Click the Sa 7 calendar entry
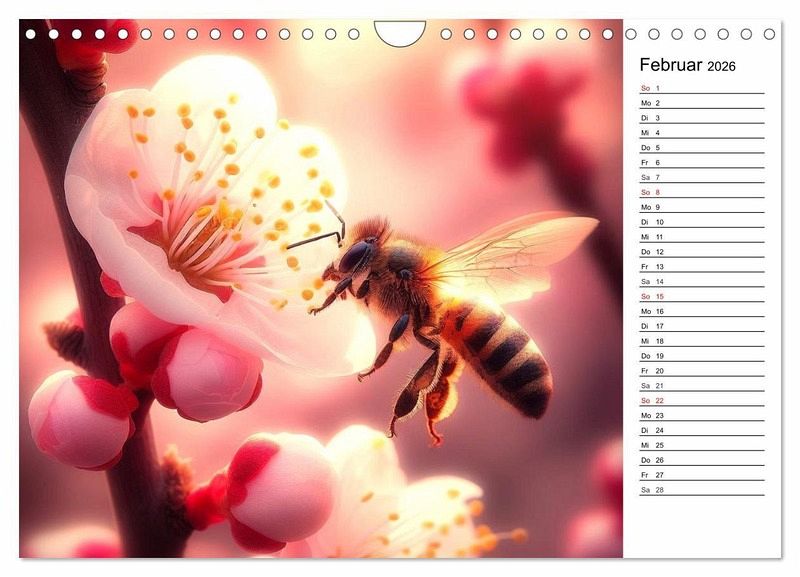The width and height of the screenshot is (800, 577). click(x=700, y=177)
